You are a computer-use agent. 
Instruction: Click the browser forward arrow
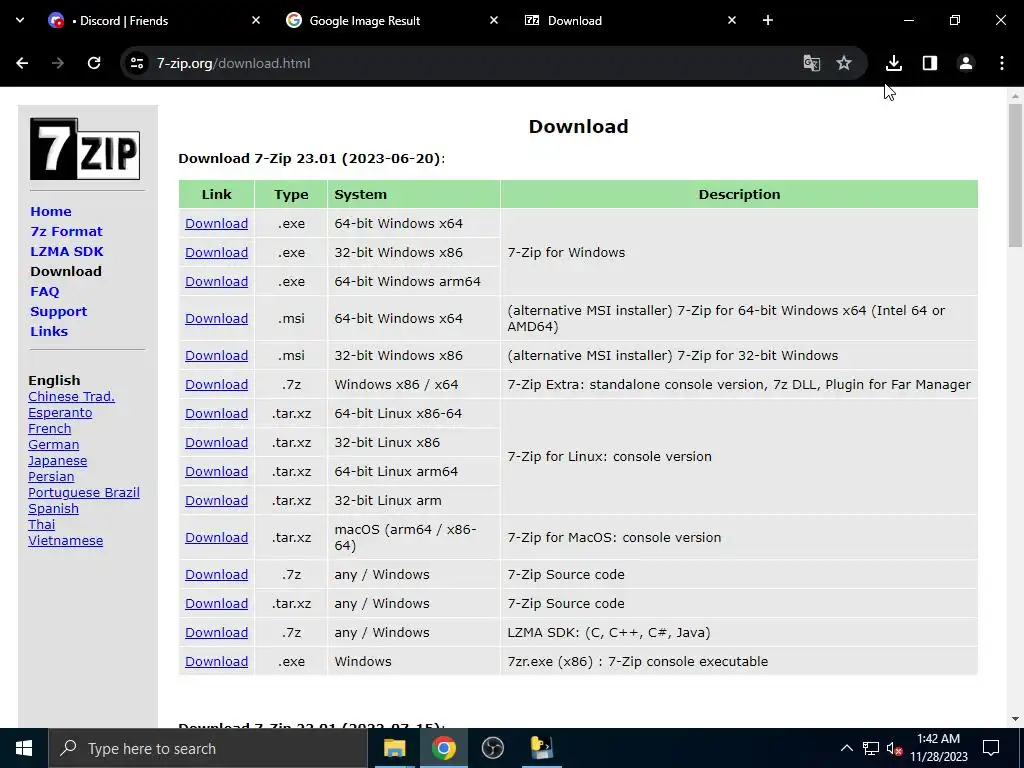click(58, 63)
